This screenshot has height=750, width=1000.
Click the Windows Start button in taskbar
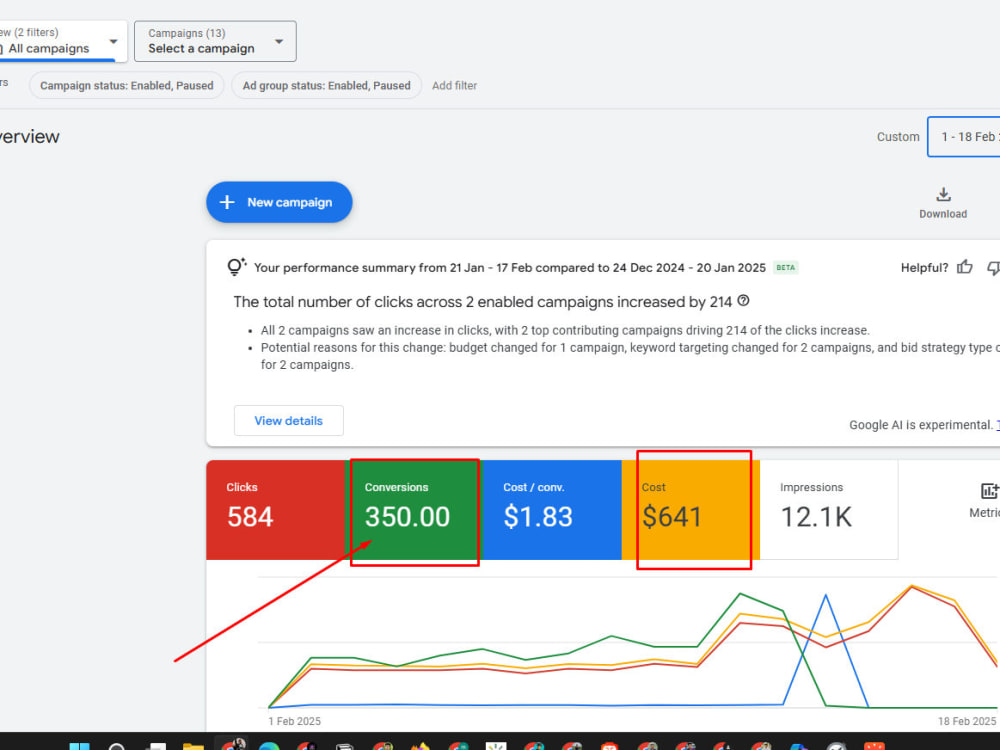point(79,746)
